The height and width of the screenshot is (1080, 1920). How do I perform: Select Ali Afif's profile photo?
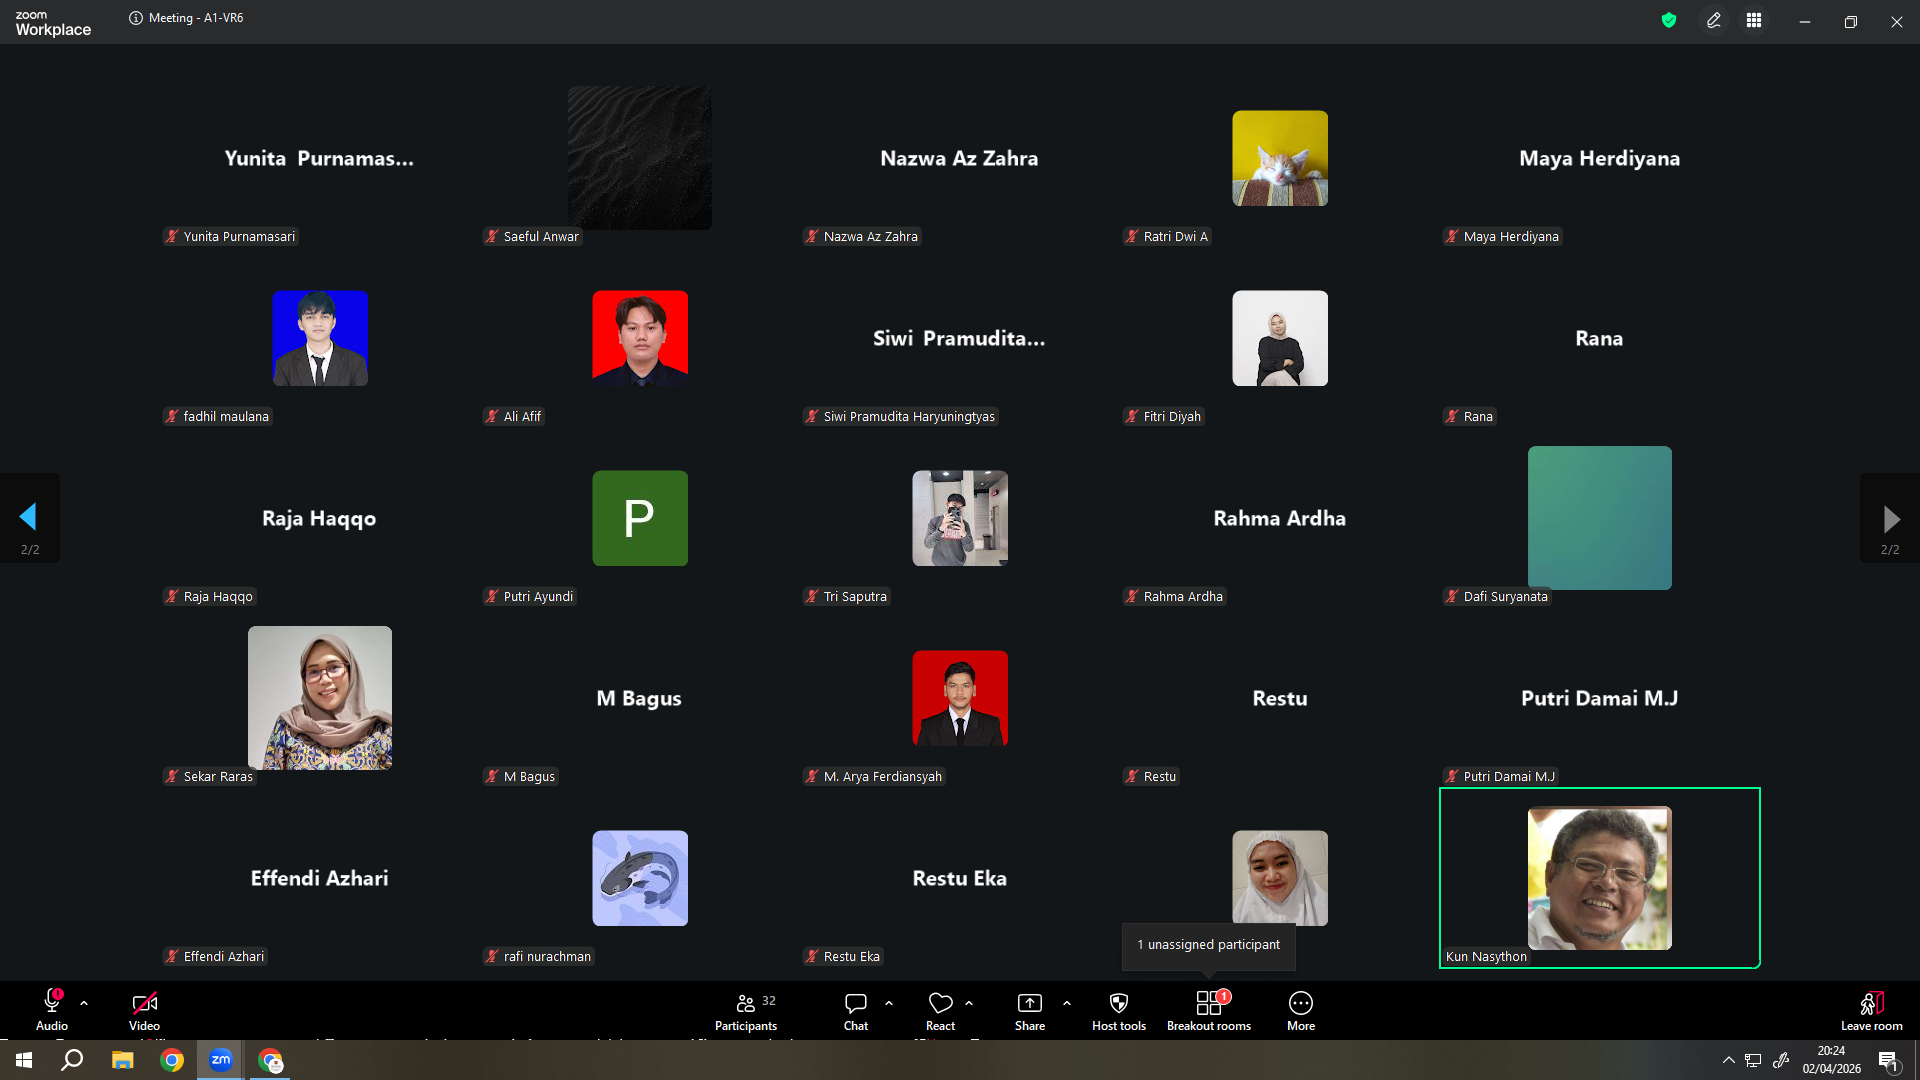pos(640,338)
